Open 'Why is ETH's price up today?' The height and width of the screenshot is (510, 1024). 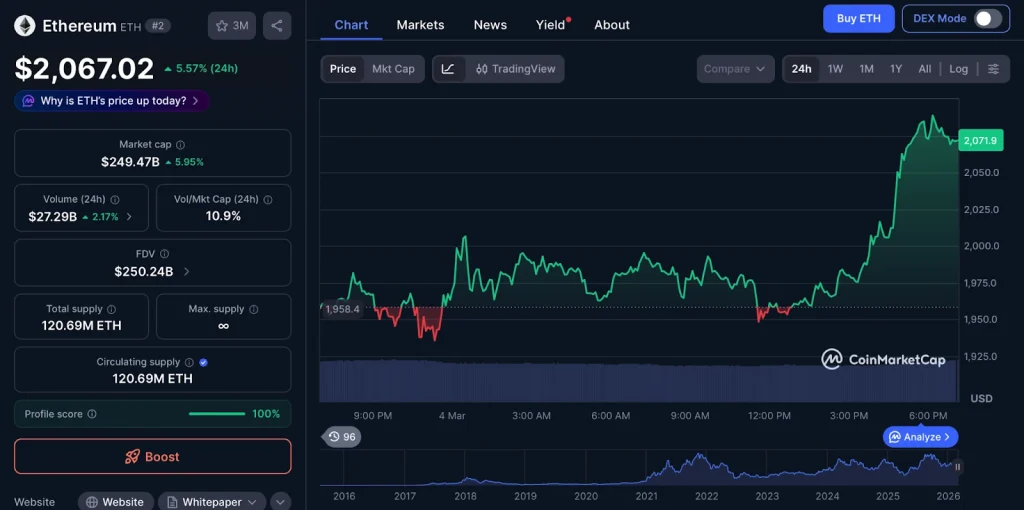[112, 101]
